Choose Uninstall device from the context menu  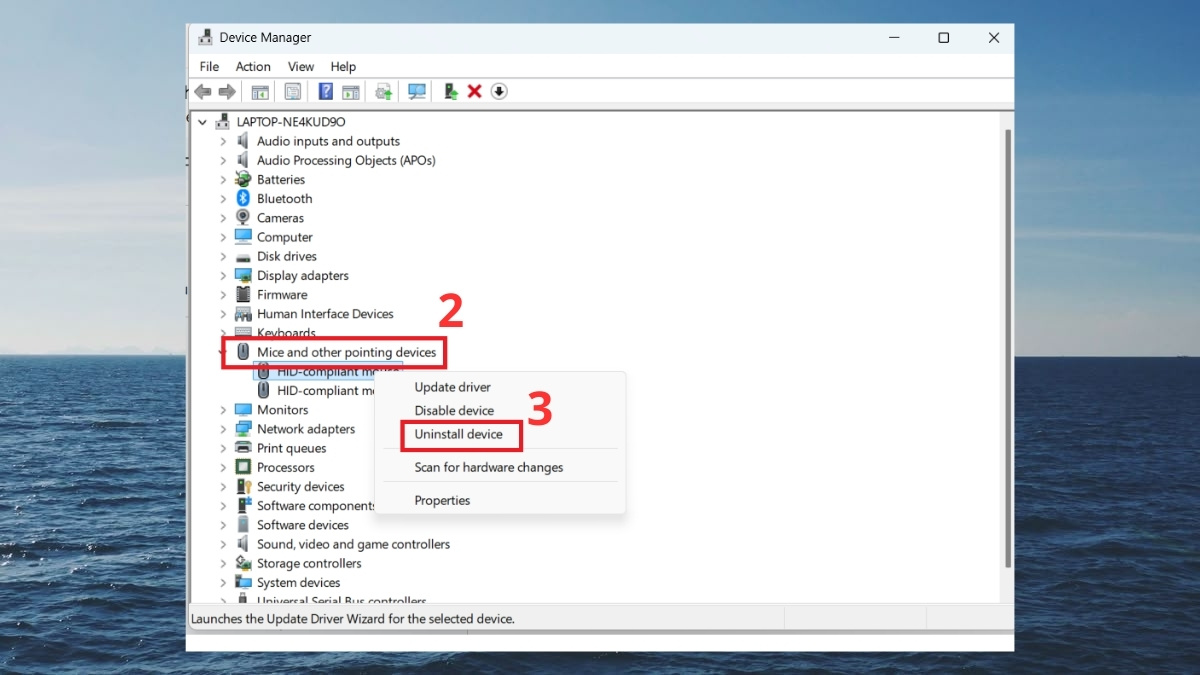pyautogui.click(x=459, y=435)
